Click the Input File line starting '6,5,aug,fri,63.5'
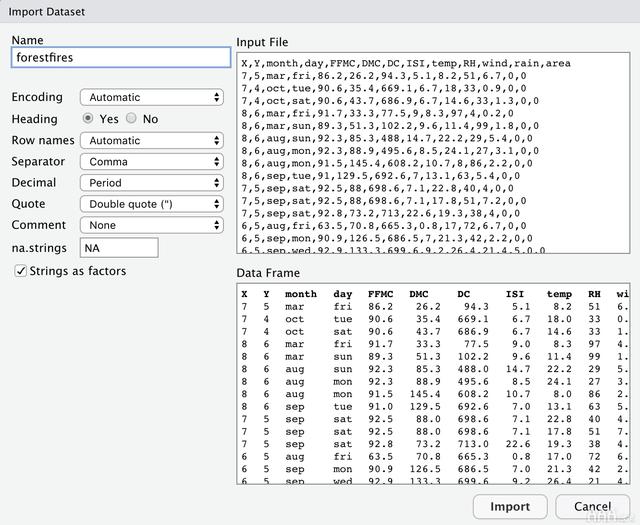This screenshot has width=640, height=525. coord(384,226)
